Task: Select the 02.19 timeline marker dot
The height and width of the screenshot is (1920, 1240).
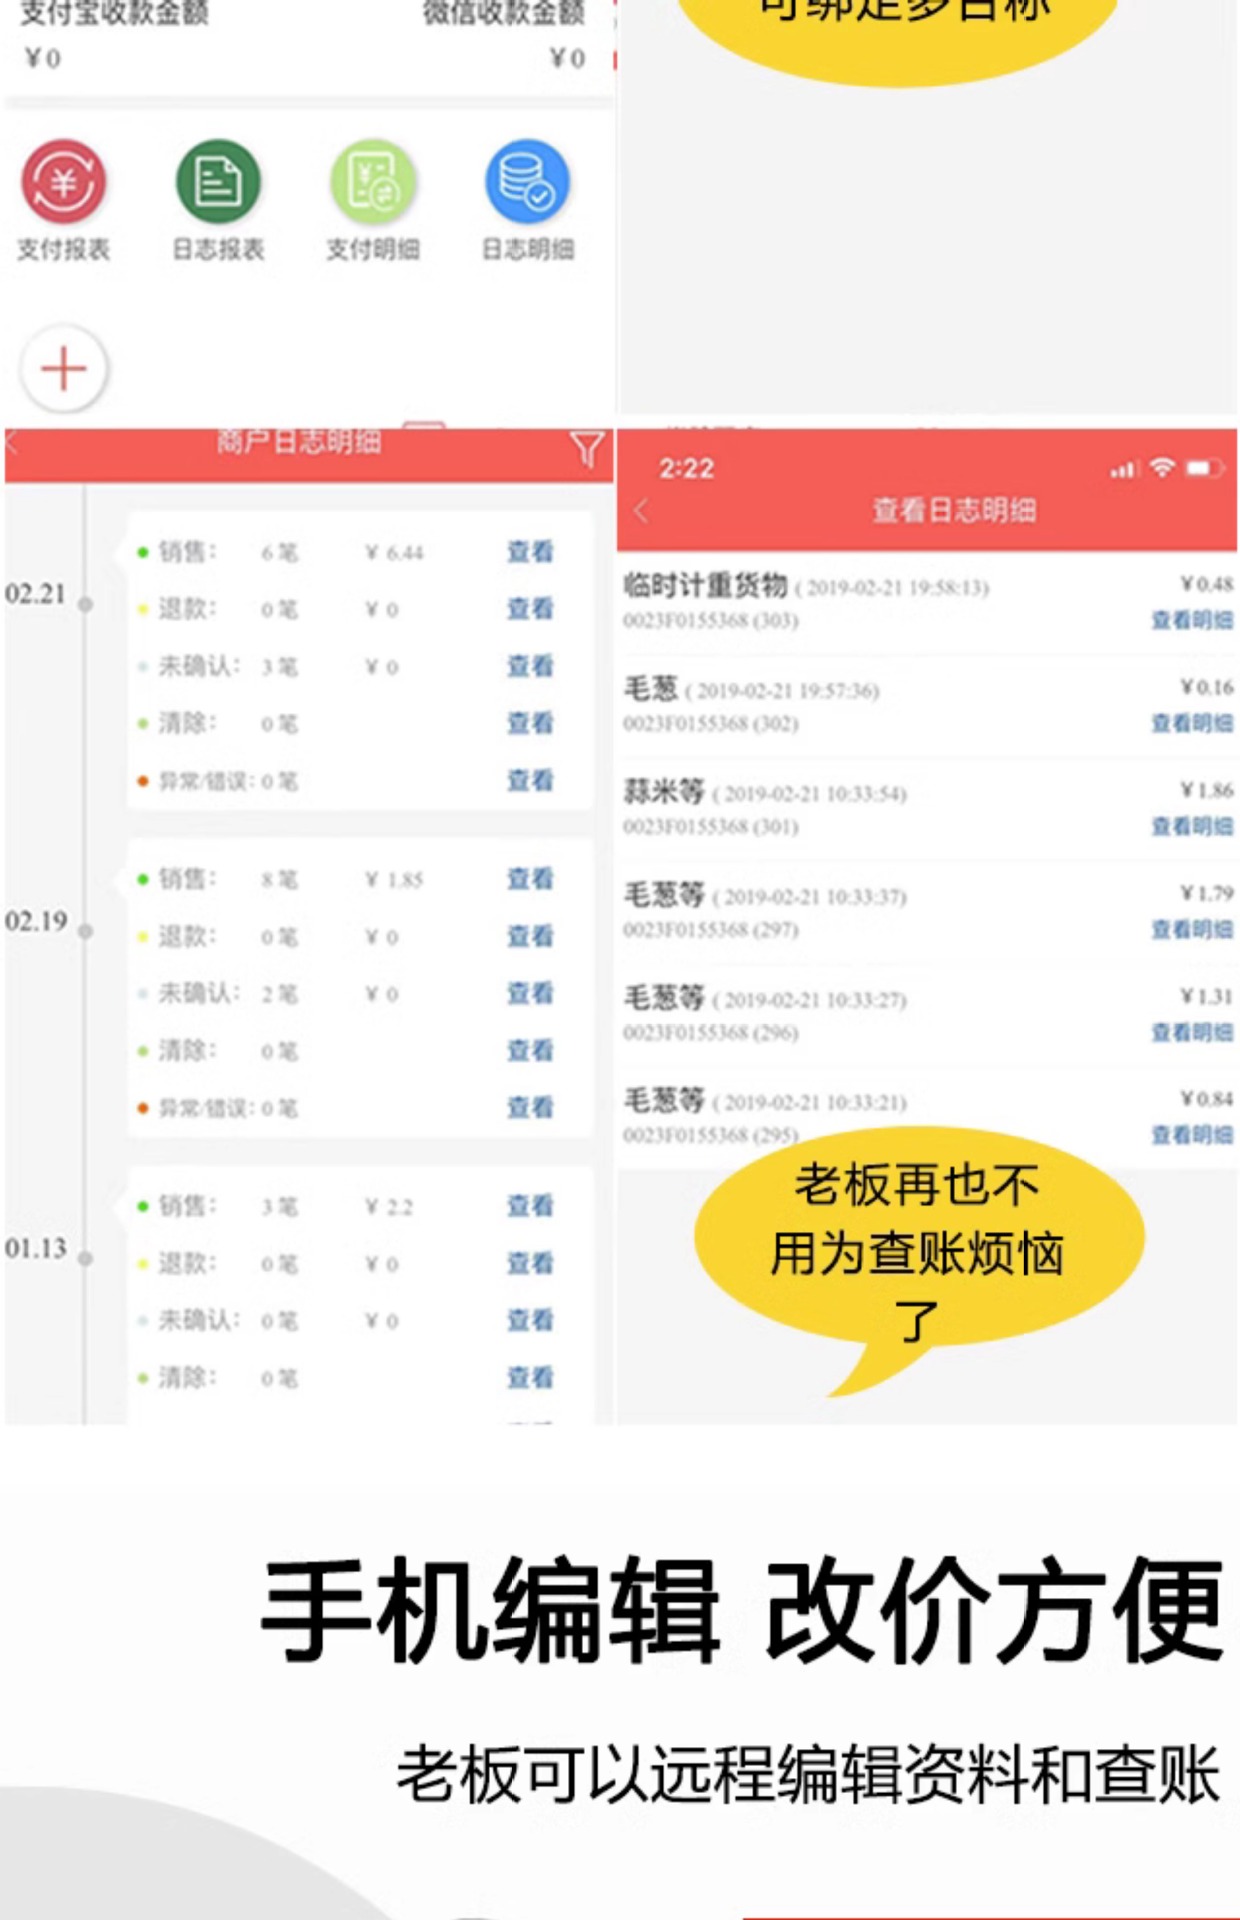Action: pos(86,931)
